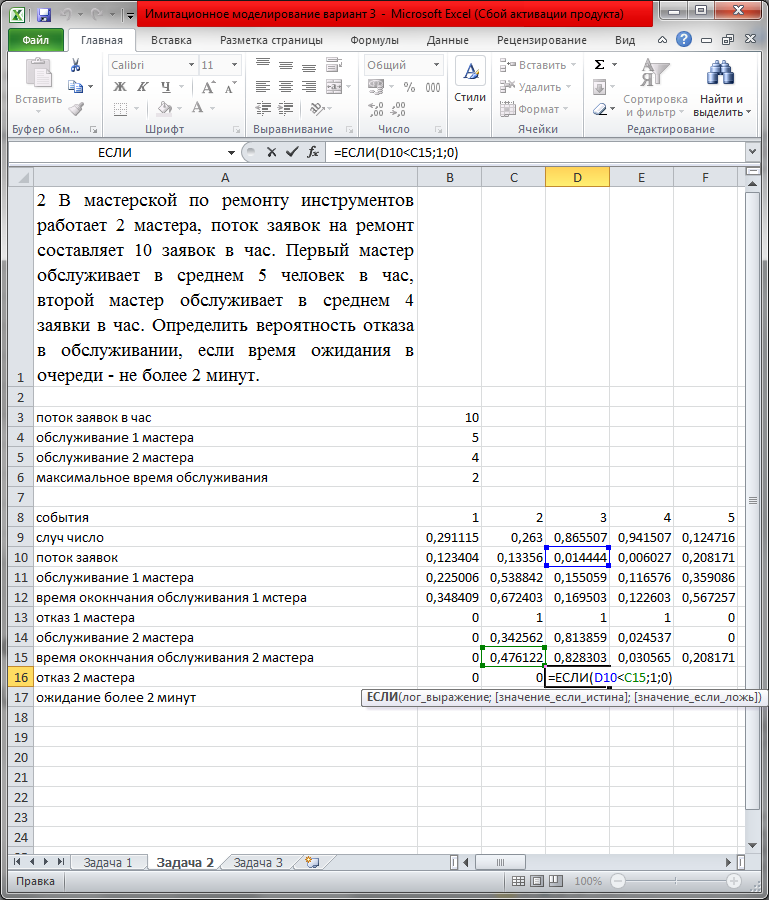
Task: Expand the formula bar
Action: pos(752,152)
